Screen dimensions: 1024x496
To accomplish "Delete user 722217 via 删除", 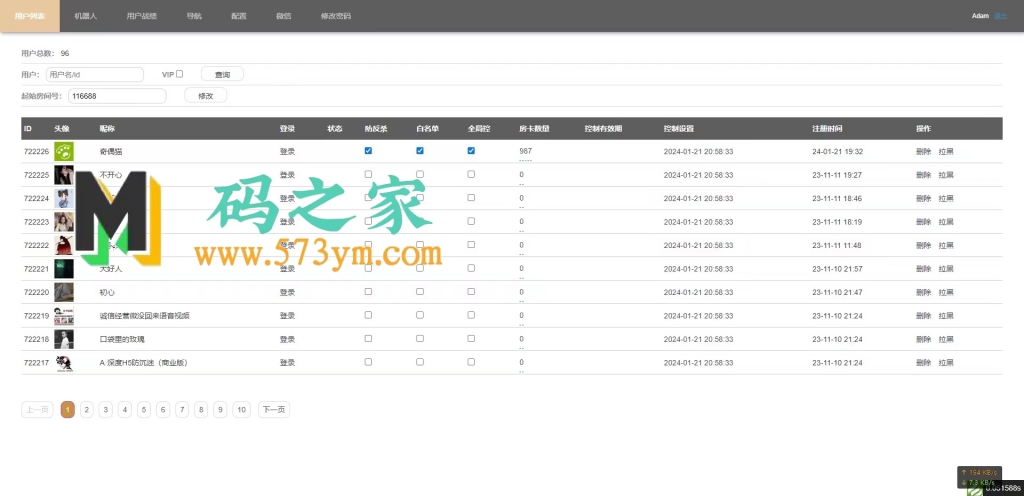I will point(923,363).
